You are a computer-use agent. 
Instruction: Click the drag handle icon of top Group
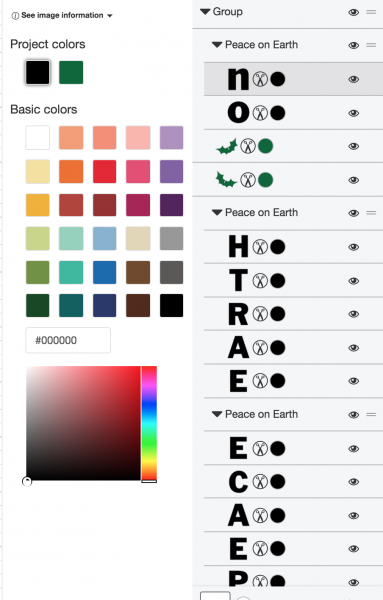371,12
